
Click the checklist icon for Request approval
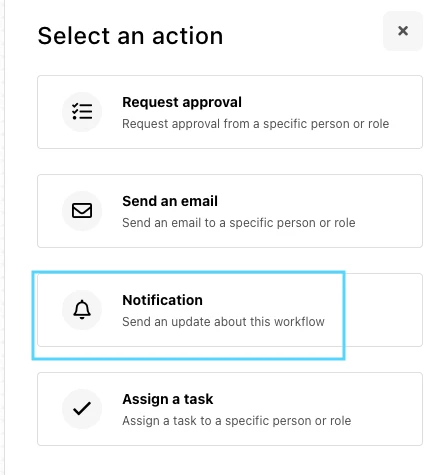[82, 112]
